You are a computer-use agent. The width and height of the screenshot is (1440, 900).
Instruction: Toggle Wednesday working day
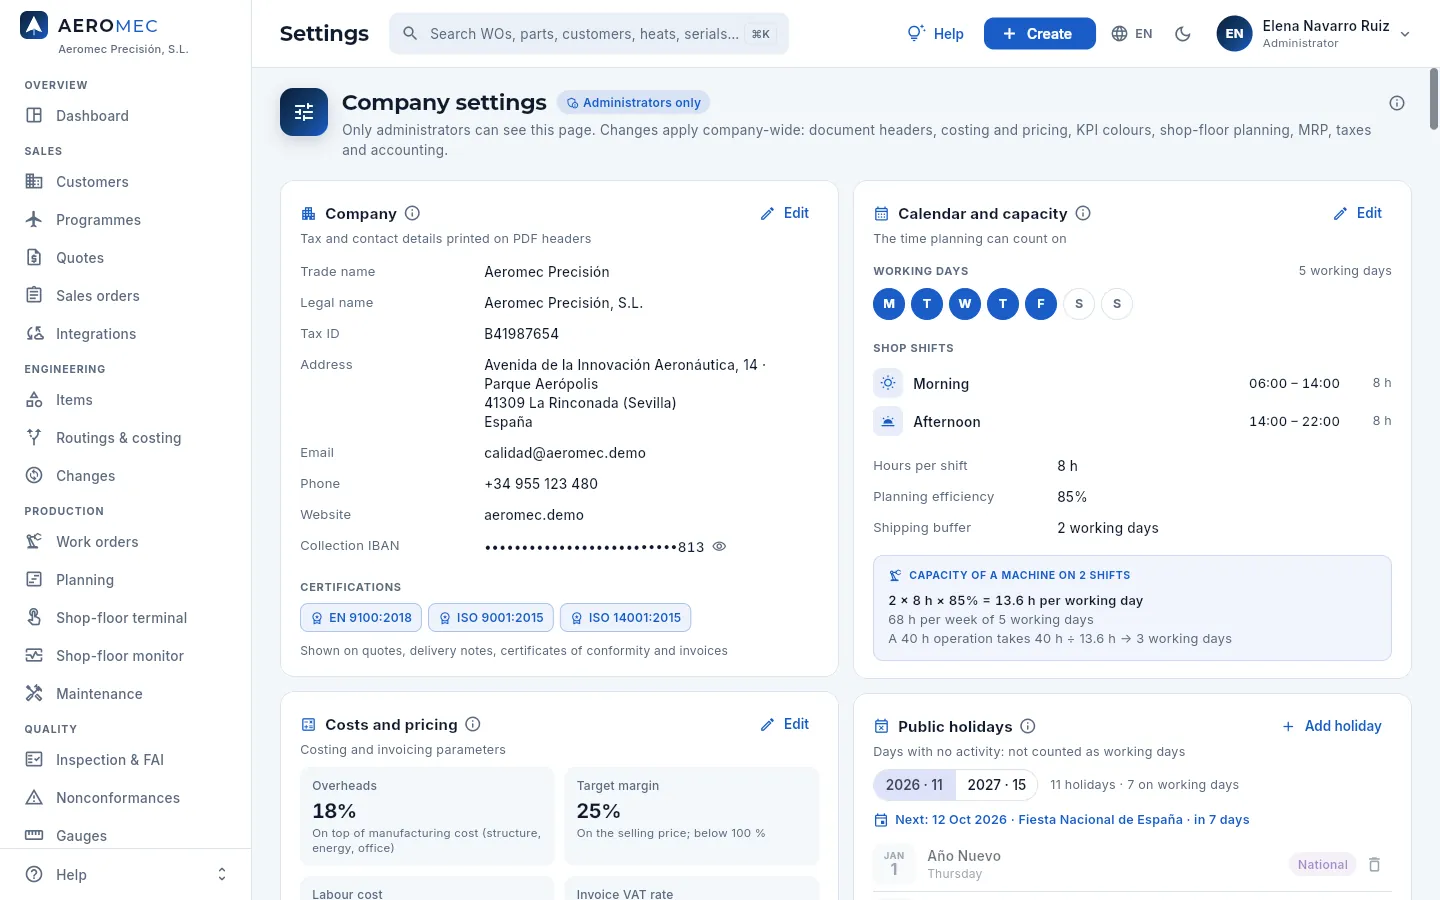[x=965, y=304]
